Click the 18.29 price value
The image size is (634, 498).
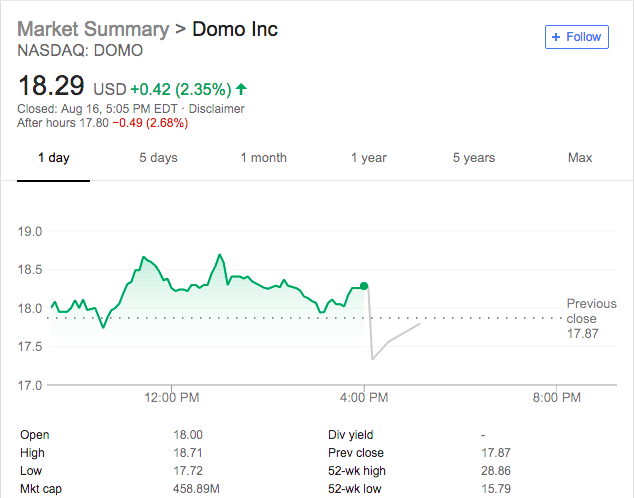(51, 85)
